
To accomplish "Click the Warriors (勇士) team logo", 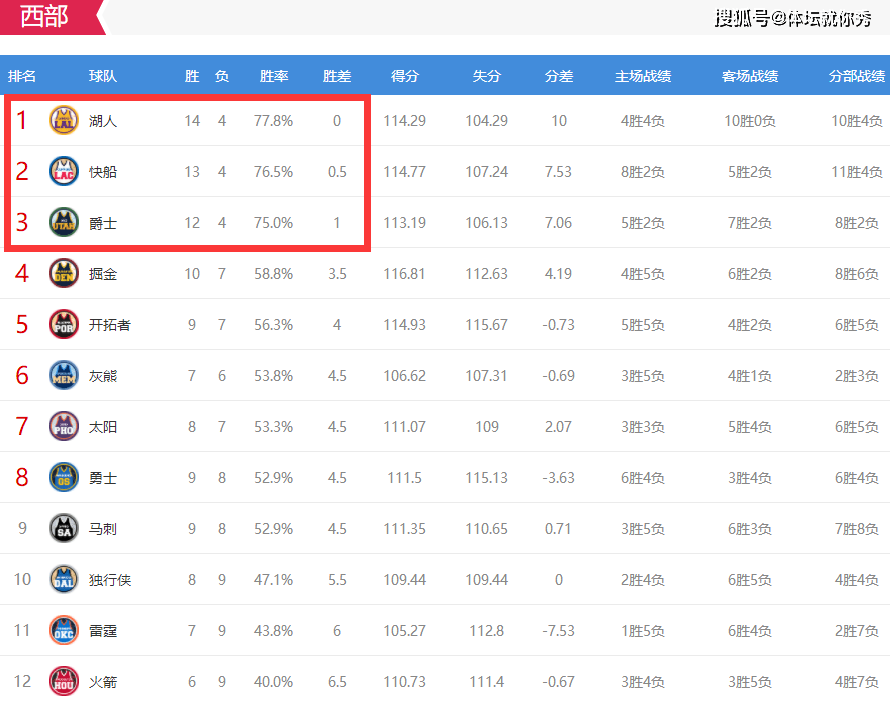I will click(x=64, y=478).
